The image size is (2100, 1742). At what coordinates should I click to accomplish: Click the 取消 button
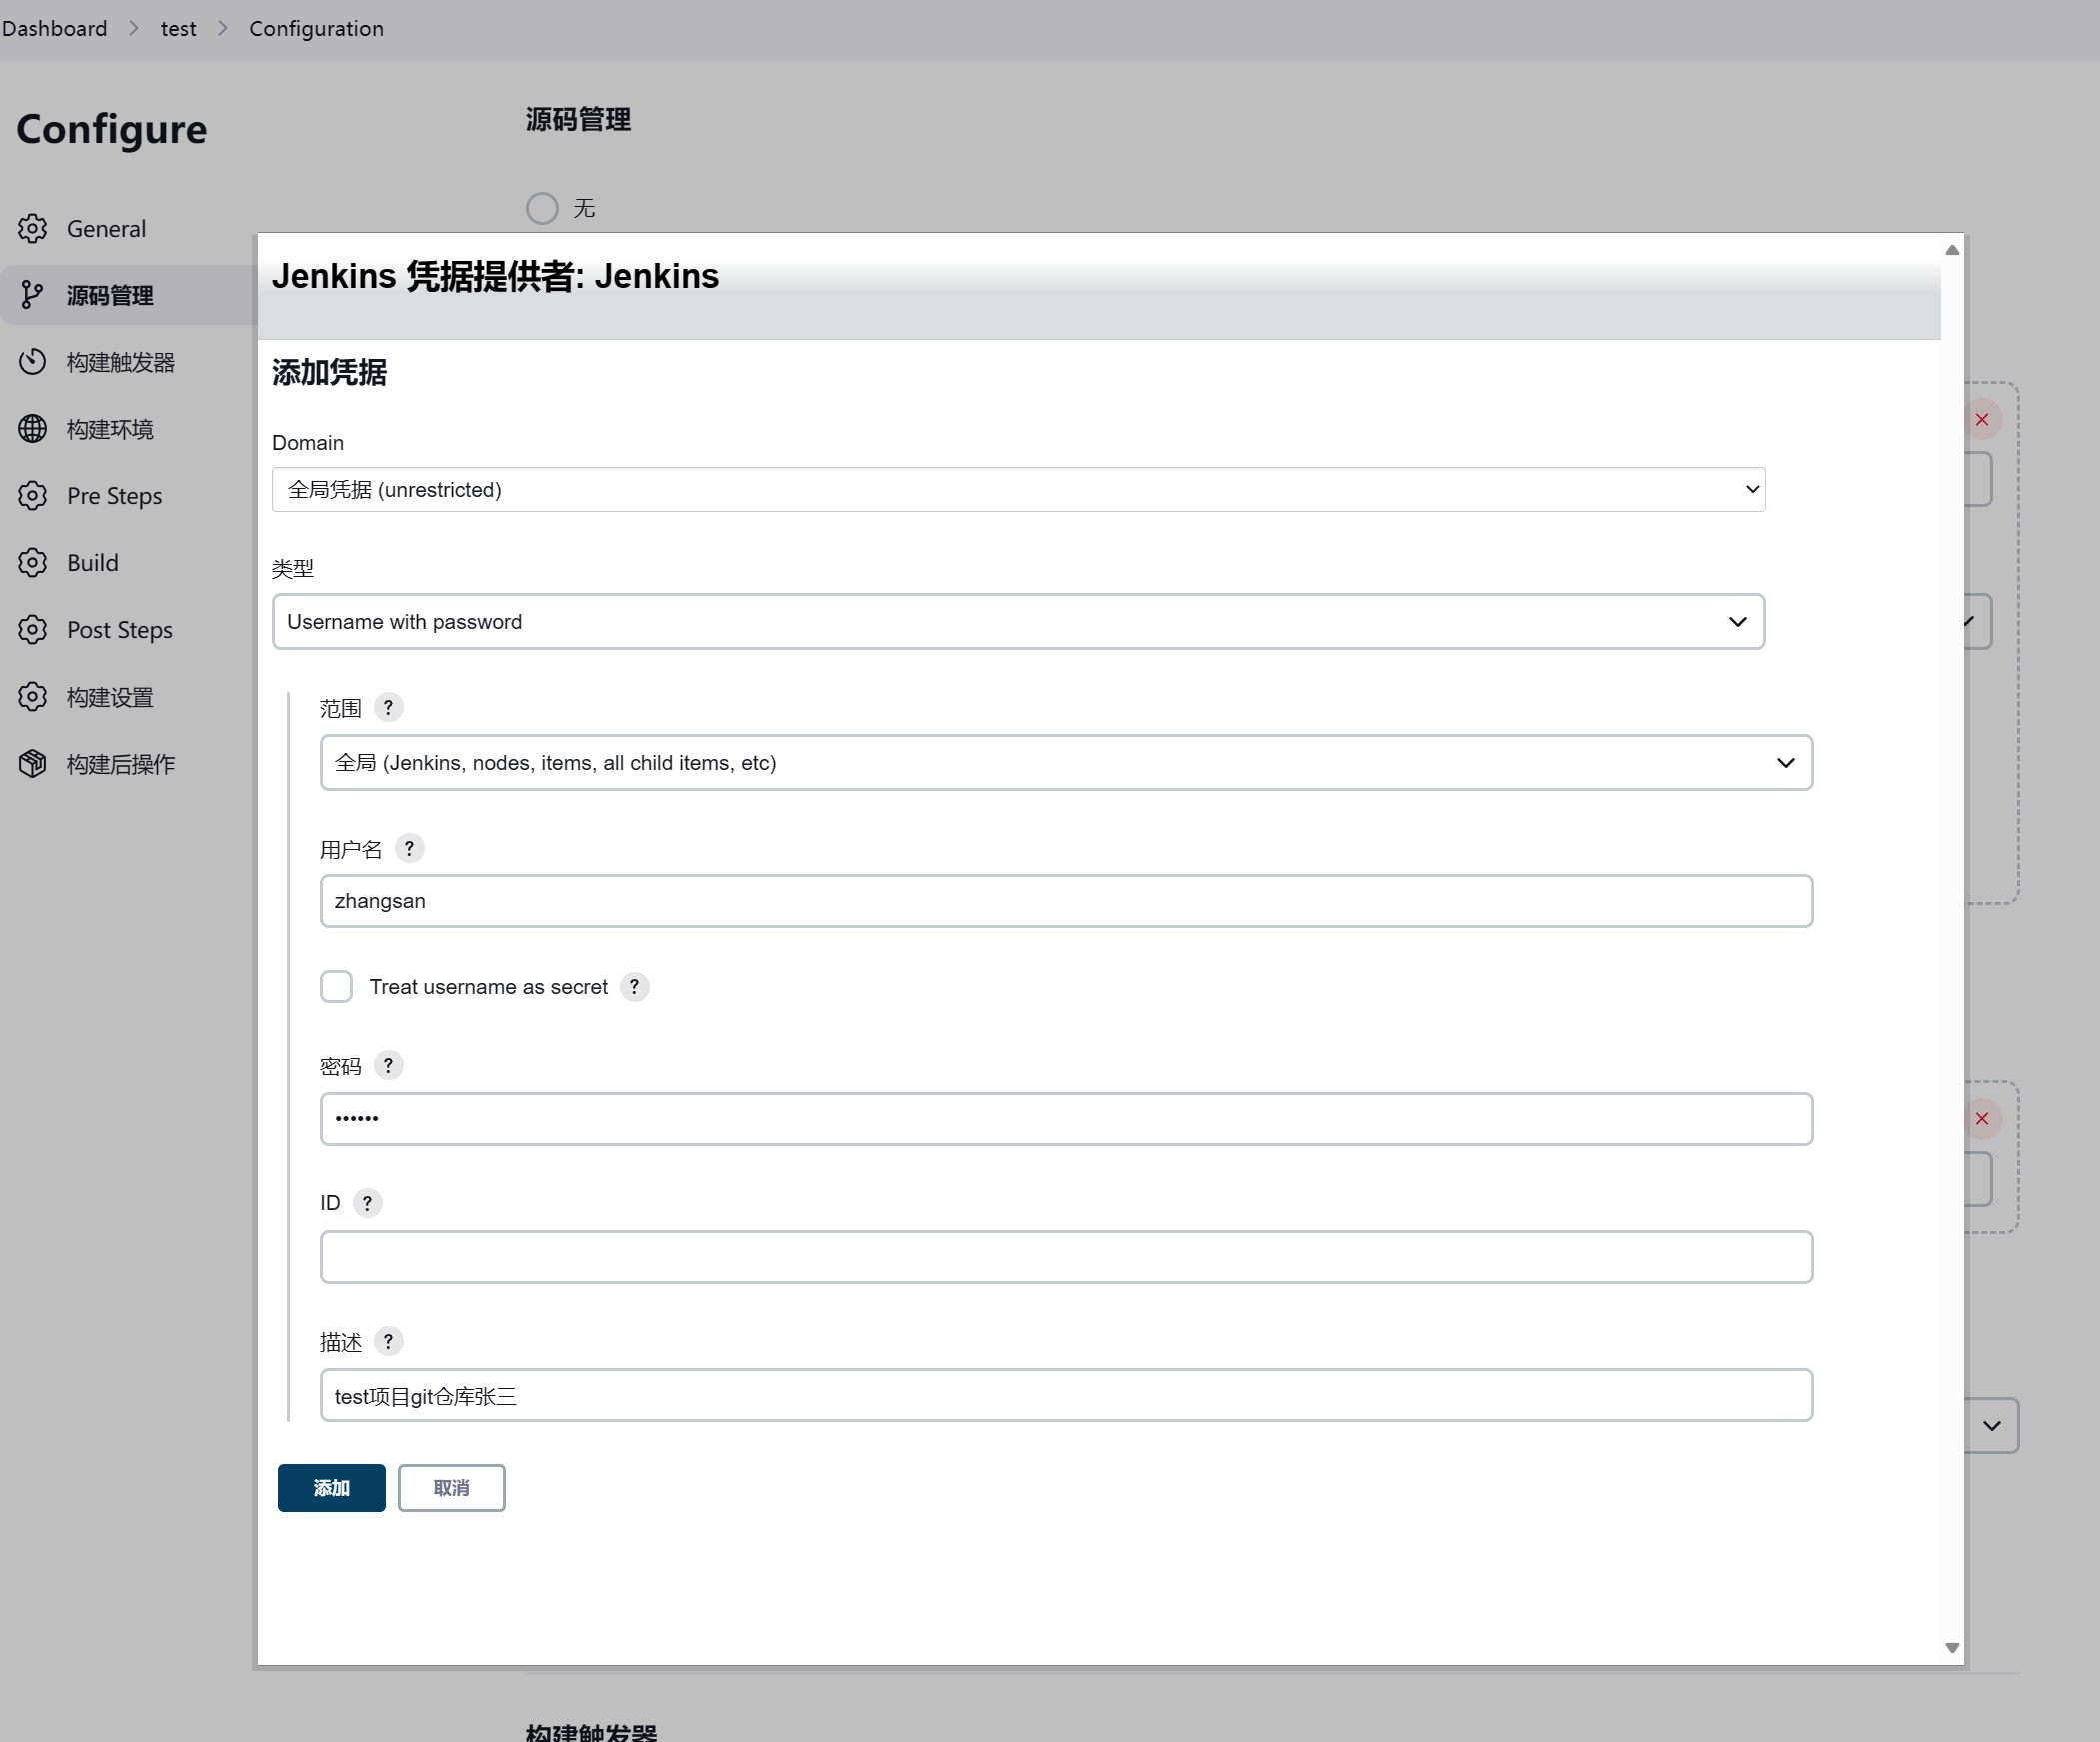(x=451, y=1488)
